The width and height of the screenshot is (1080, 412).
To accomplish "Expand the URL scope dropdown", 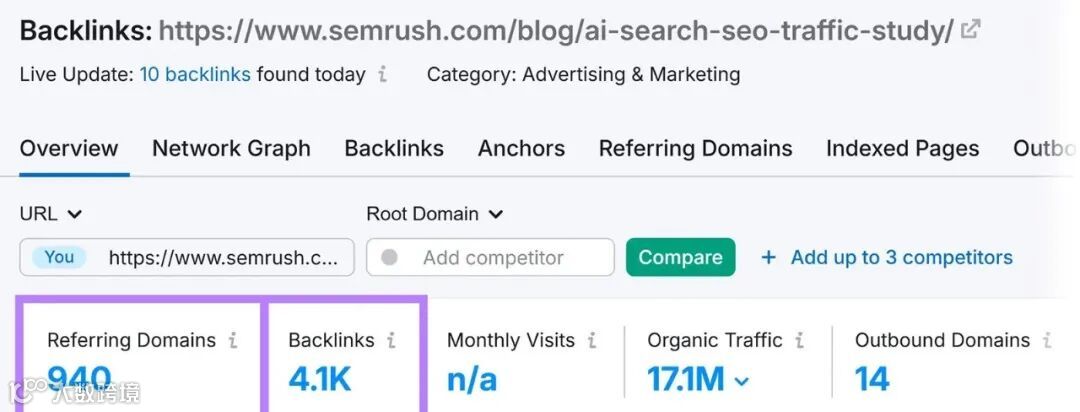I will pyautogui.click(x=74, y=214).
